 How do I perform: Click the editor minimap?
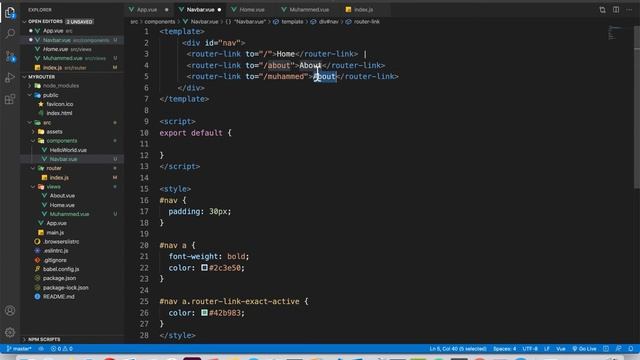tap(616, 33)
